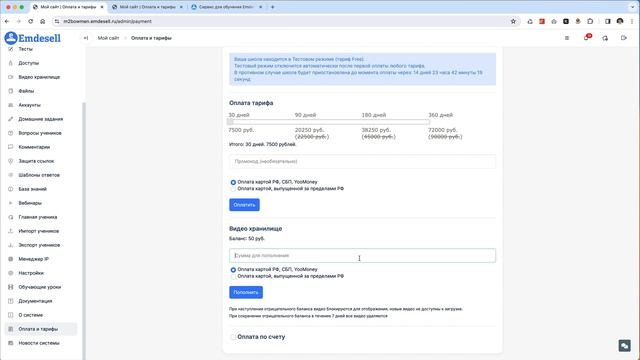This screenshot has width=640, height=360.
Task: Open the tab search dropdown arrow
Action: click(632, 7)
